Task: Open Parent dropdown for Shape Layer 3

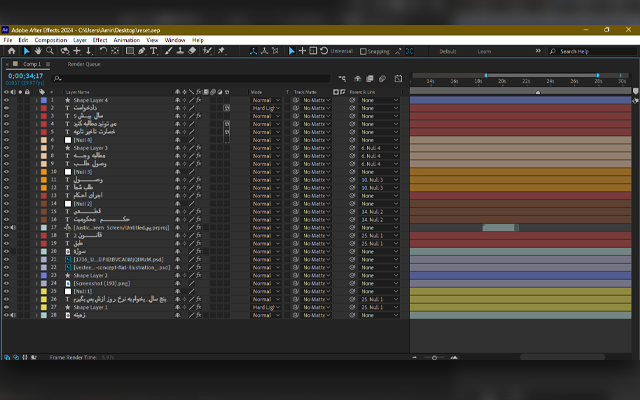Action: 379,148
